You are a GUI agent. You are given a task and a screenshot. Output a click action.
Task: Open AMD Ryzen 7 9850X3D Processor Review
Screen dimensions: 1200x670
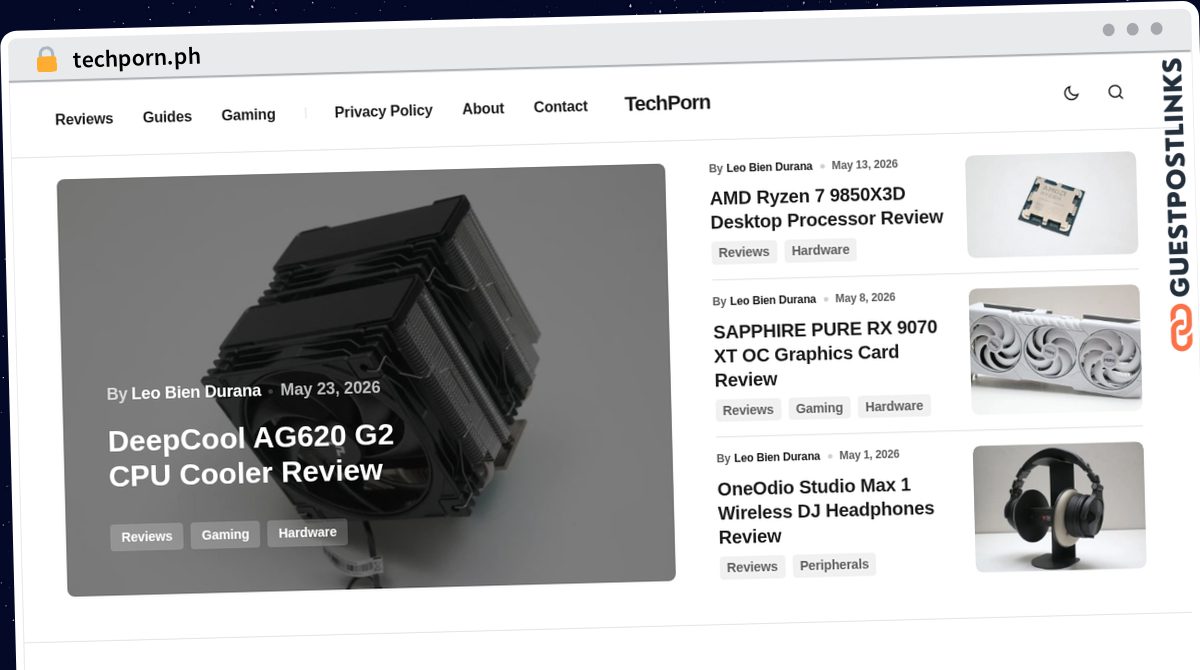(x=826, y=207)
